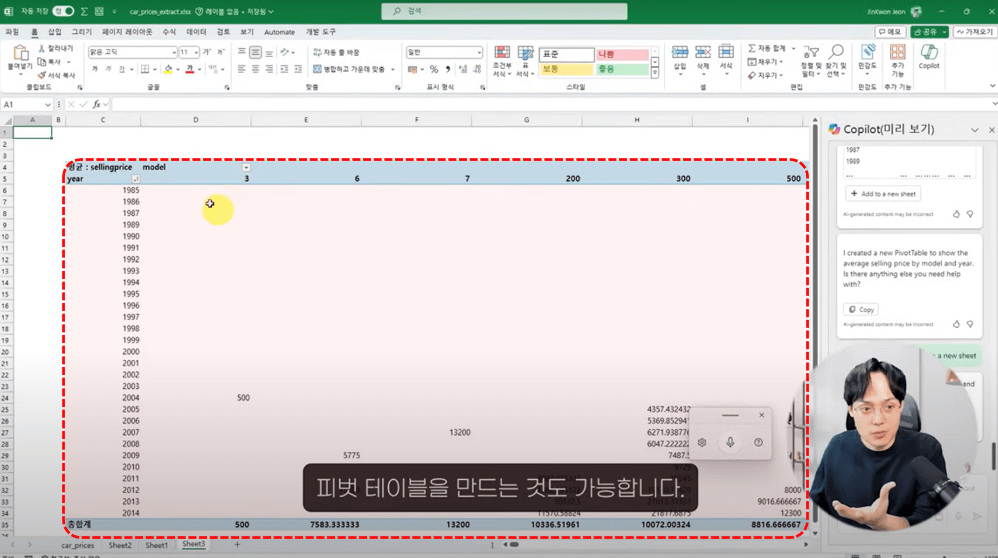The image size is (998, 558).
Task: Open the File tab
Action: coord(12,32)
